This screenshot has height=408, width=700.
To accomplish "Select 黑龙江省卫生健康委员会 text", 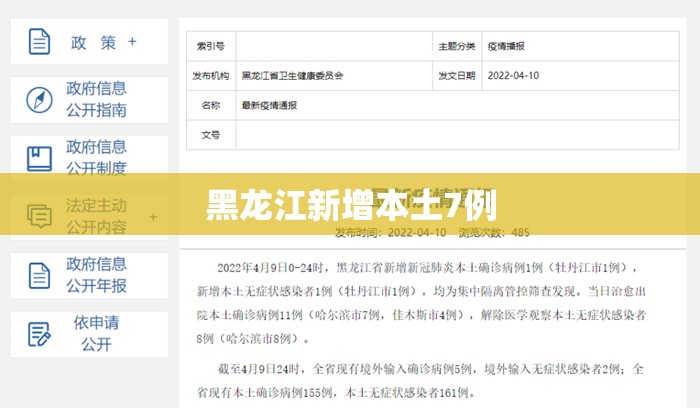I will (292, 75).
